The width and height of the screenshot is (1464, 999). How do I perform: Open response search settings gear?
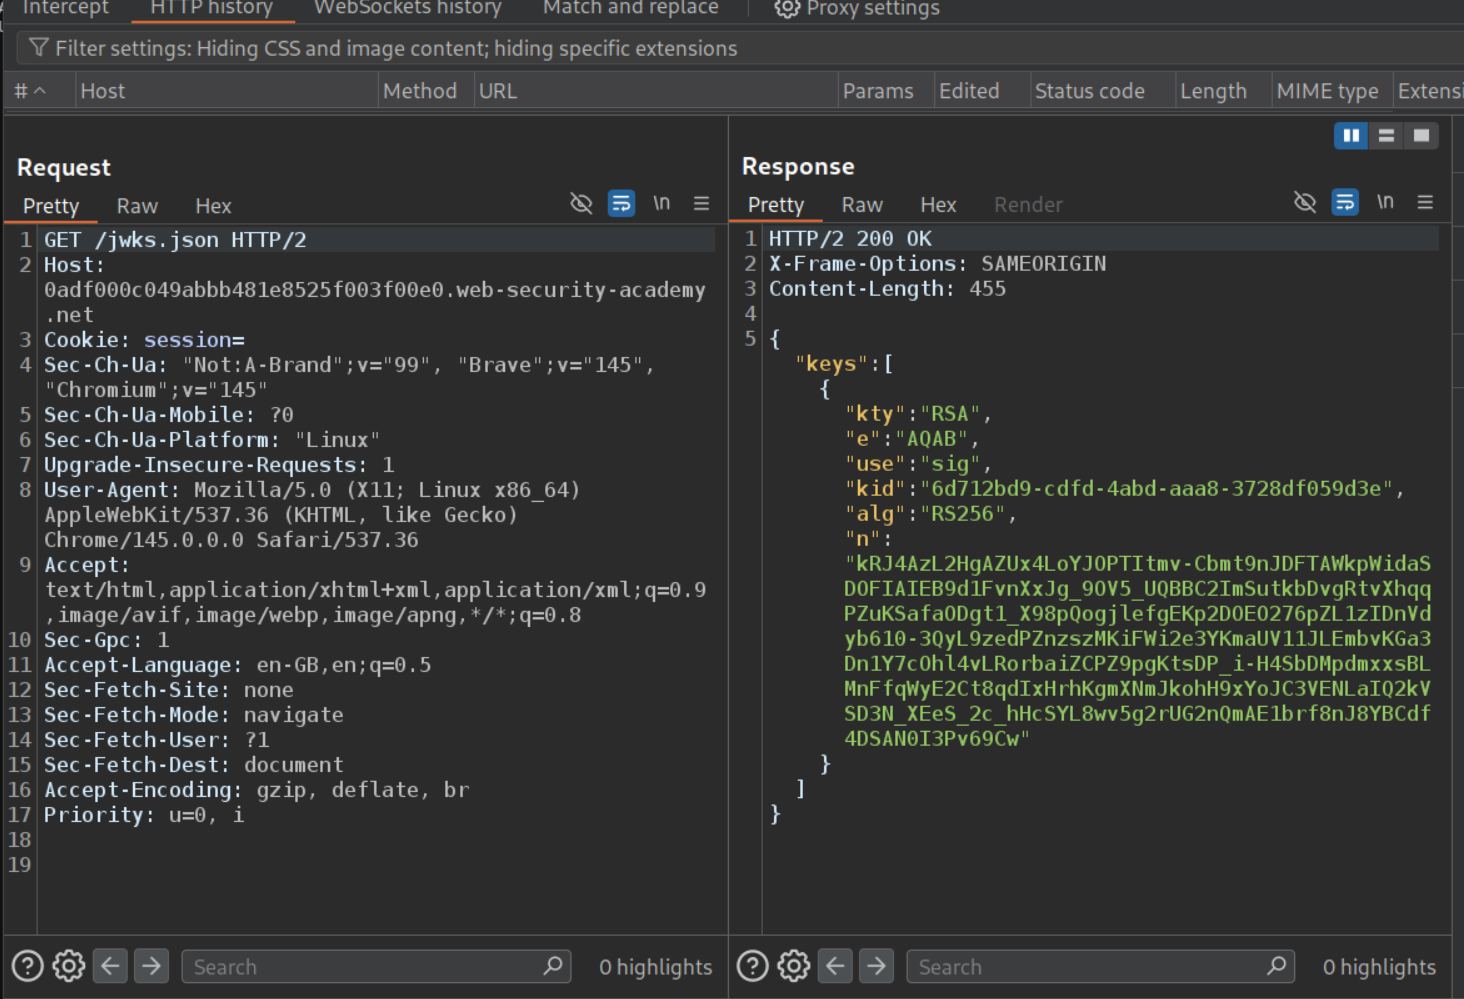click(794, 966)
